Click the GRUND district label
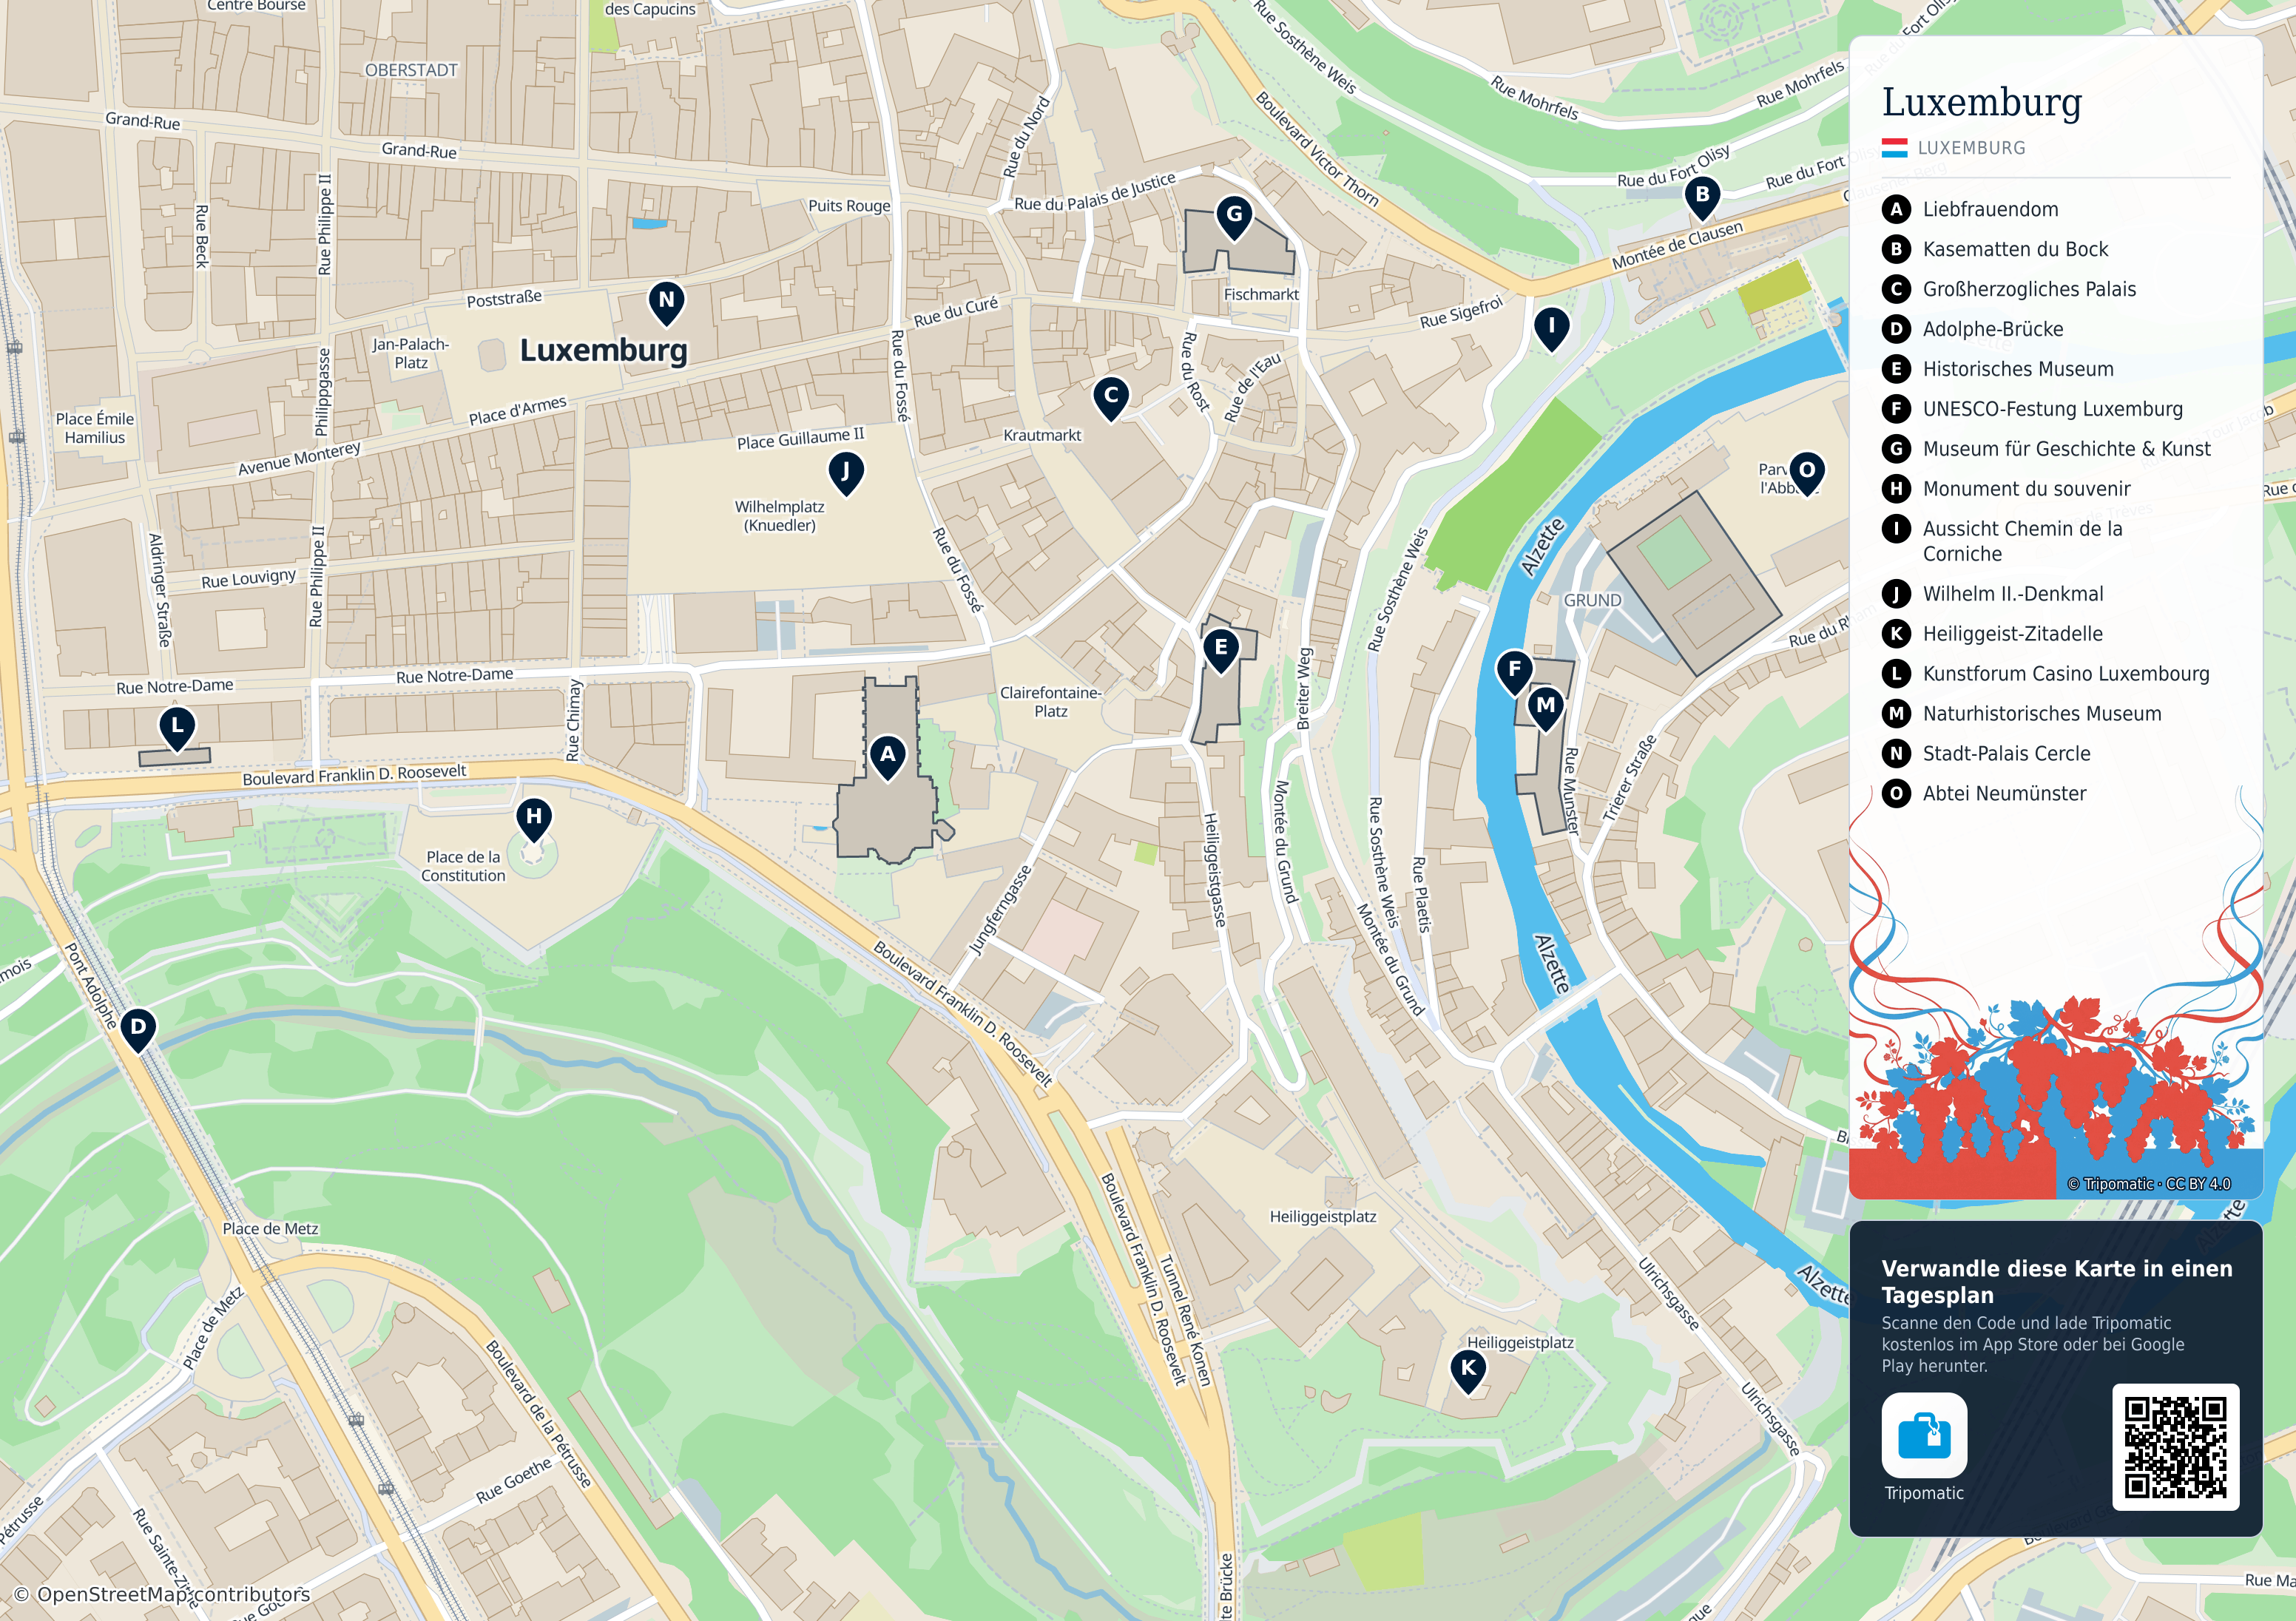 [1592, 600]
